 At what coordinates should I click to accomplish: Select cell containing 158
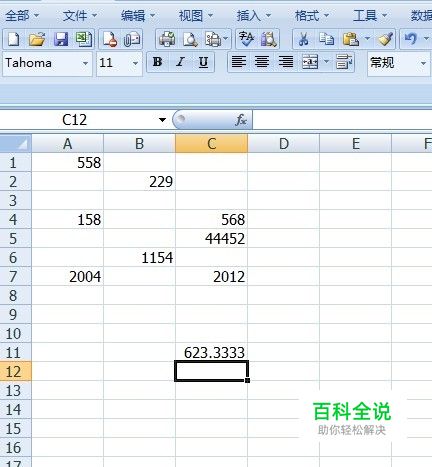coord(68,219)
